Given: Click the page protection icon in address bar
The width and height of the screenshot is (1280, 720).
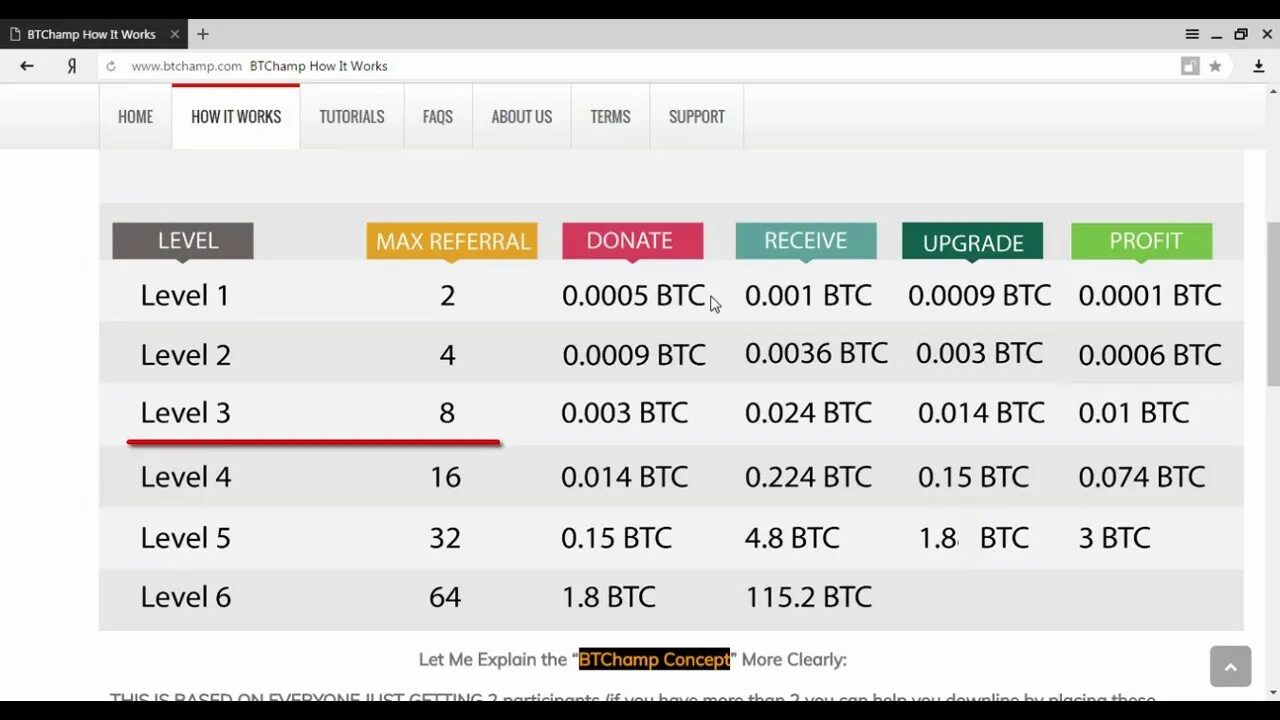Looking at the screenshot, I should click(x=1190, y=66).
